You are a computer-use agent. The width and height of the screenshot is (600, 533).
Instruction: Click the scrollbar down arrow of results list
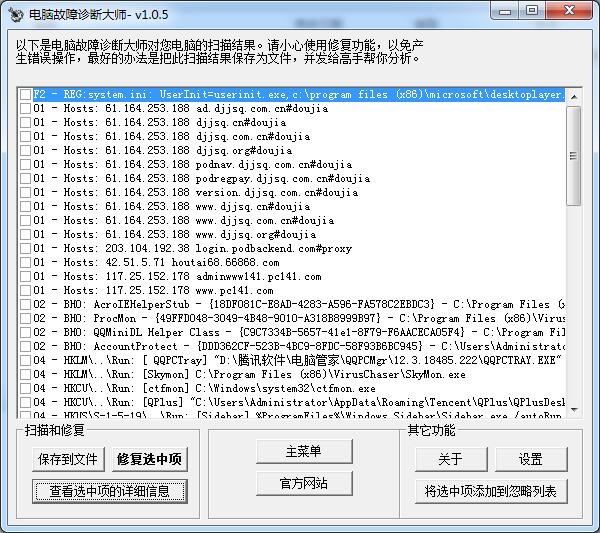pos(574,410)
